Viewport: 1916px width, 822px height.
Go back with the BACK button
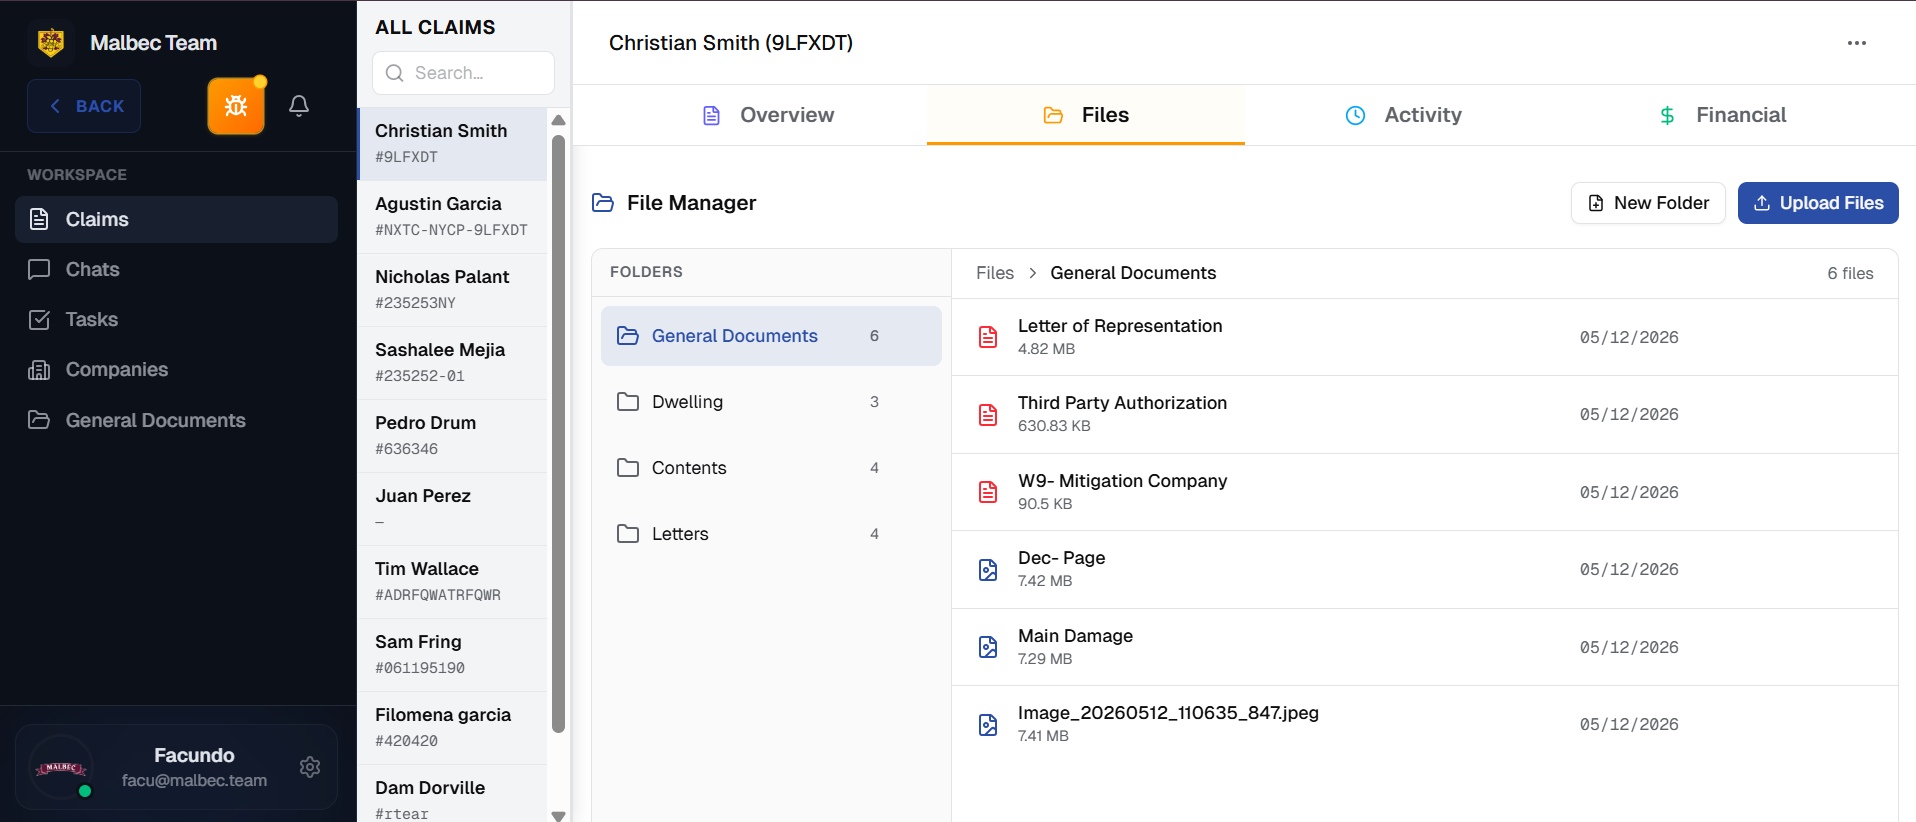click(x=84, y=106)
